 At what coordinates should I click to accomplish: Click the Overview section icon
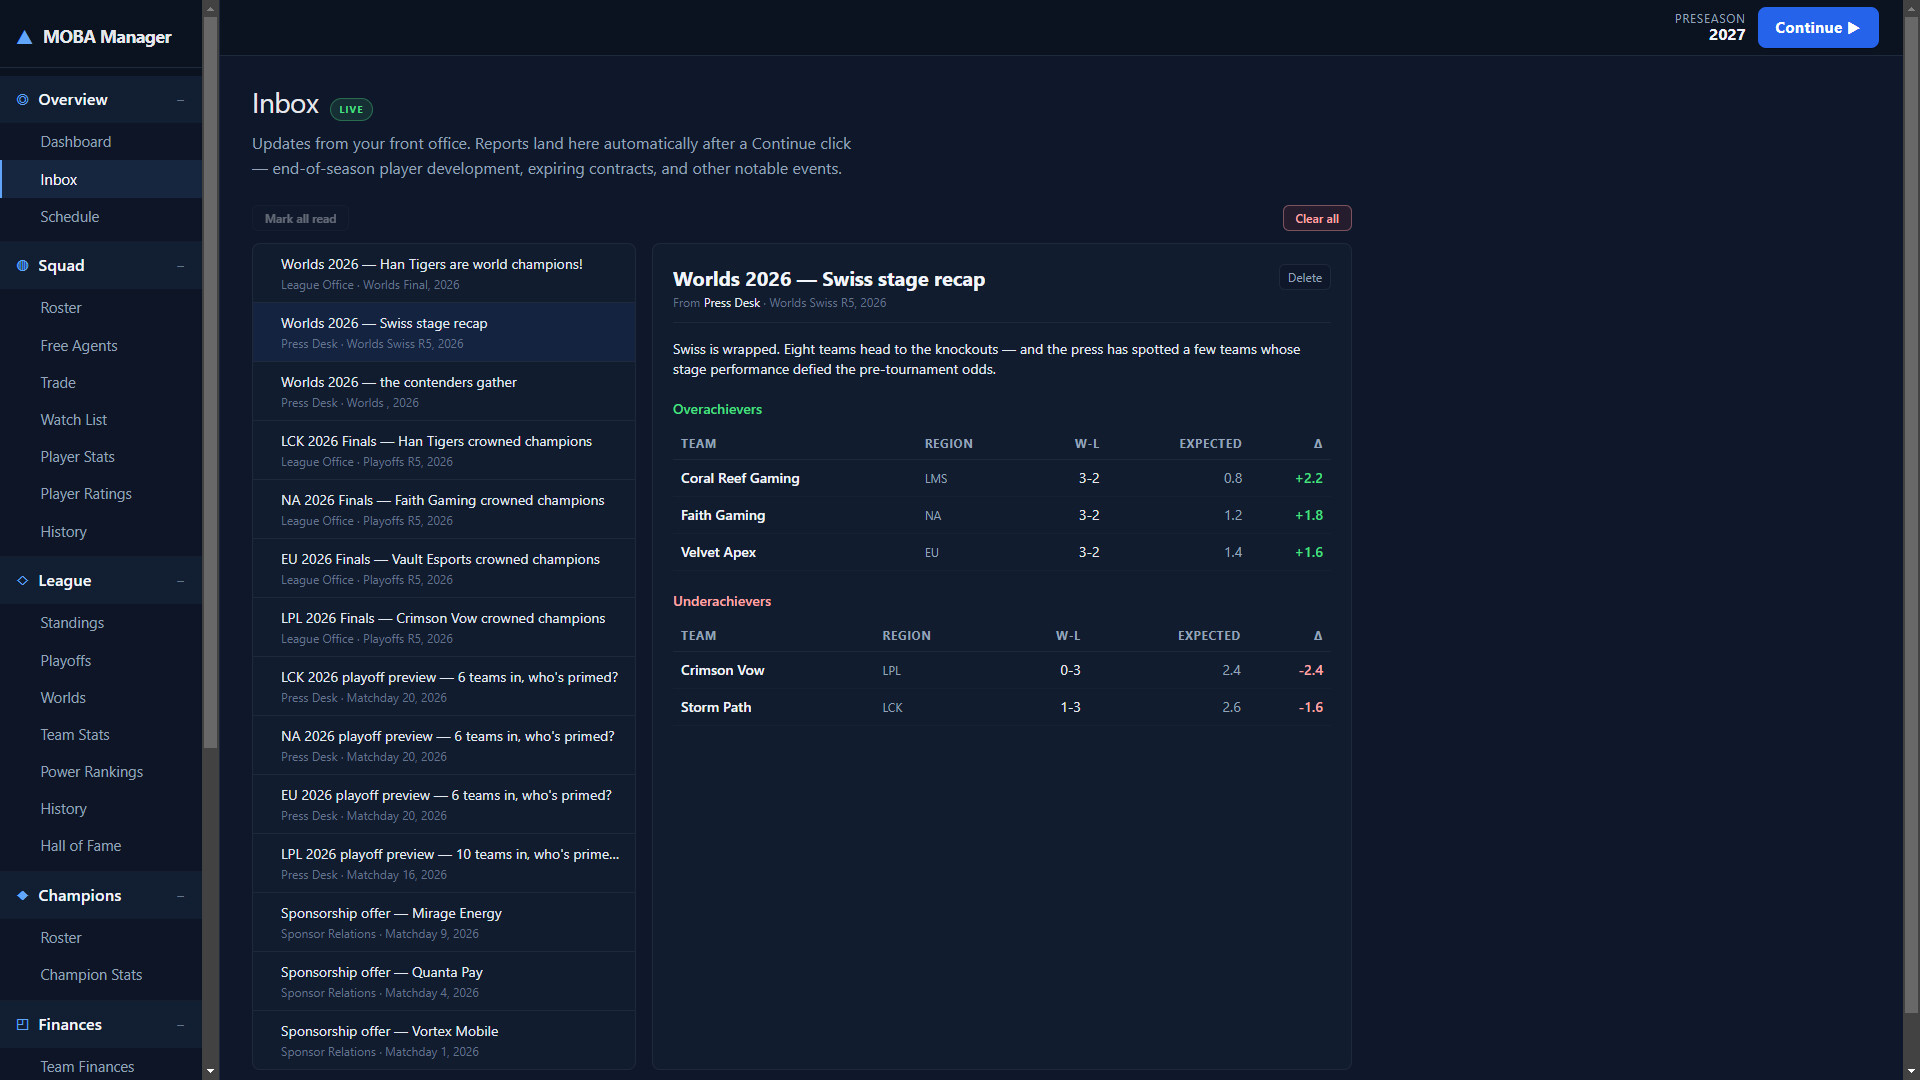pyautogui.click(x=22, y=100)
